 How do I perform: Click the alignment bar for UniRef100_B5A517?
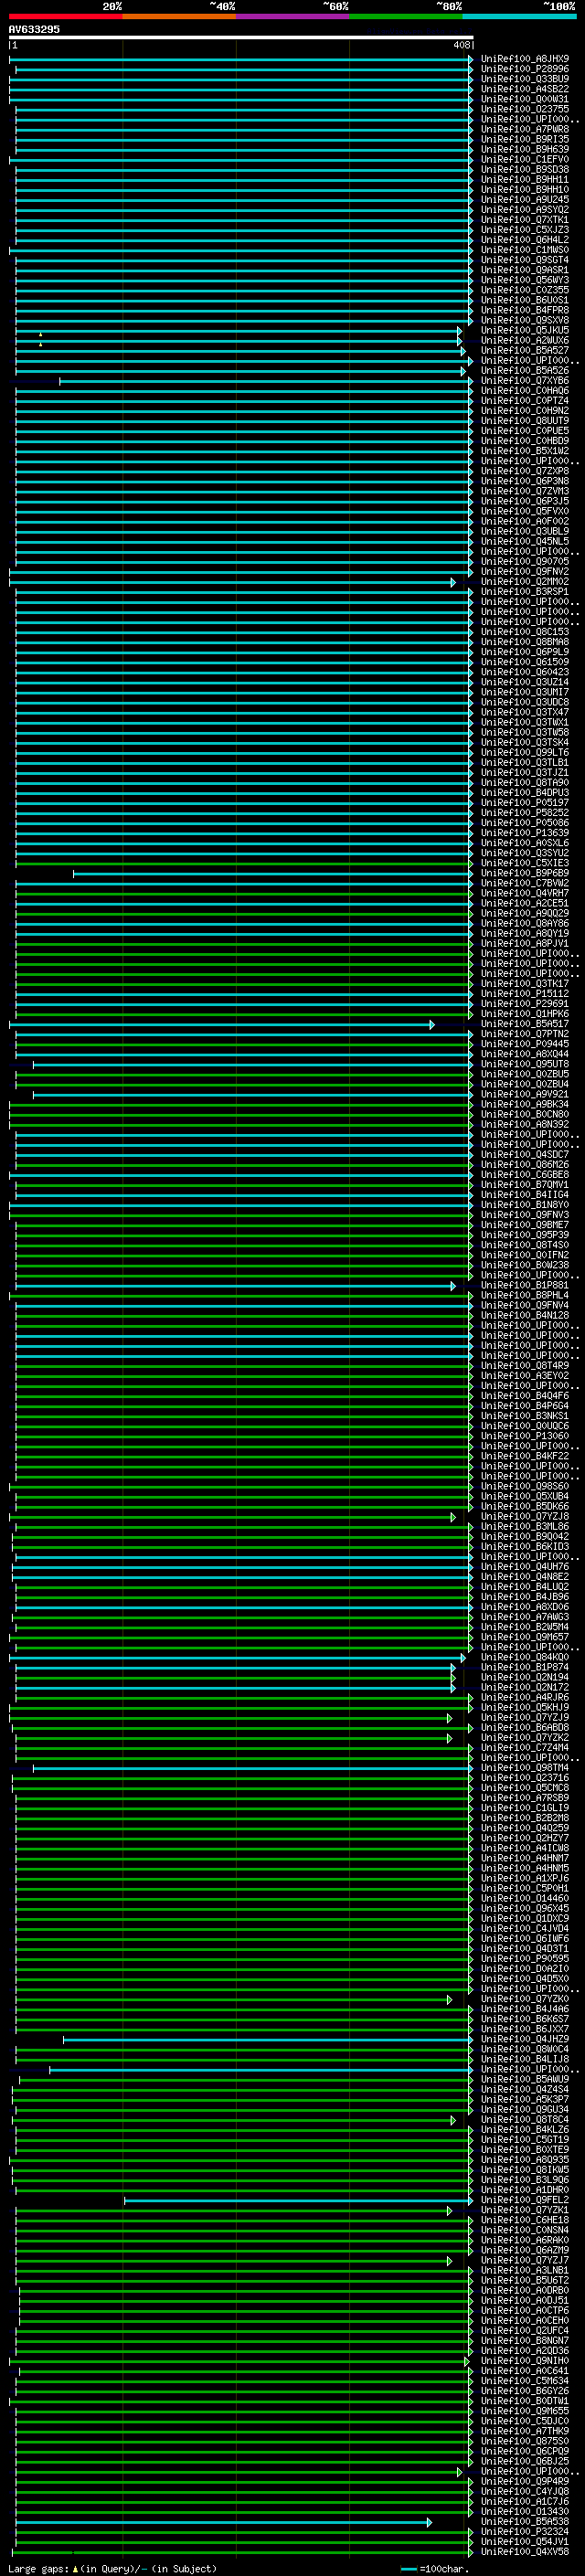[222, 1025]
